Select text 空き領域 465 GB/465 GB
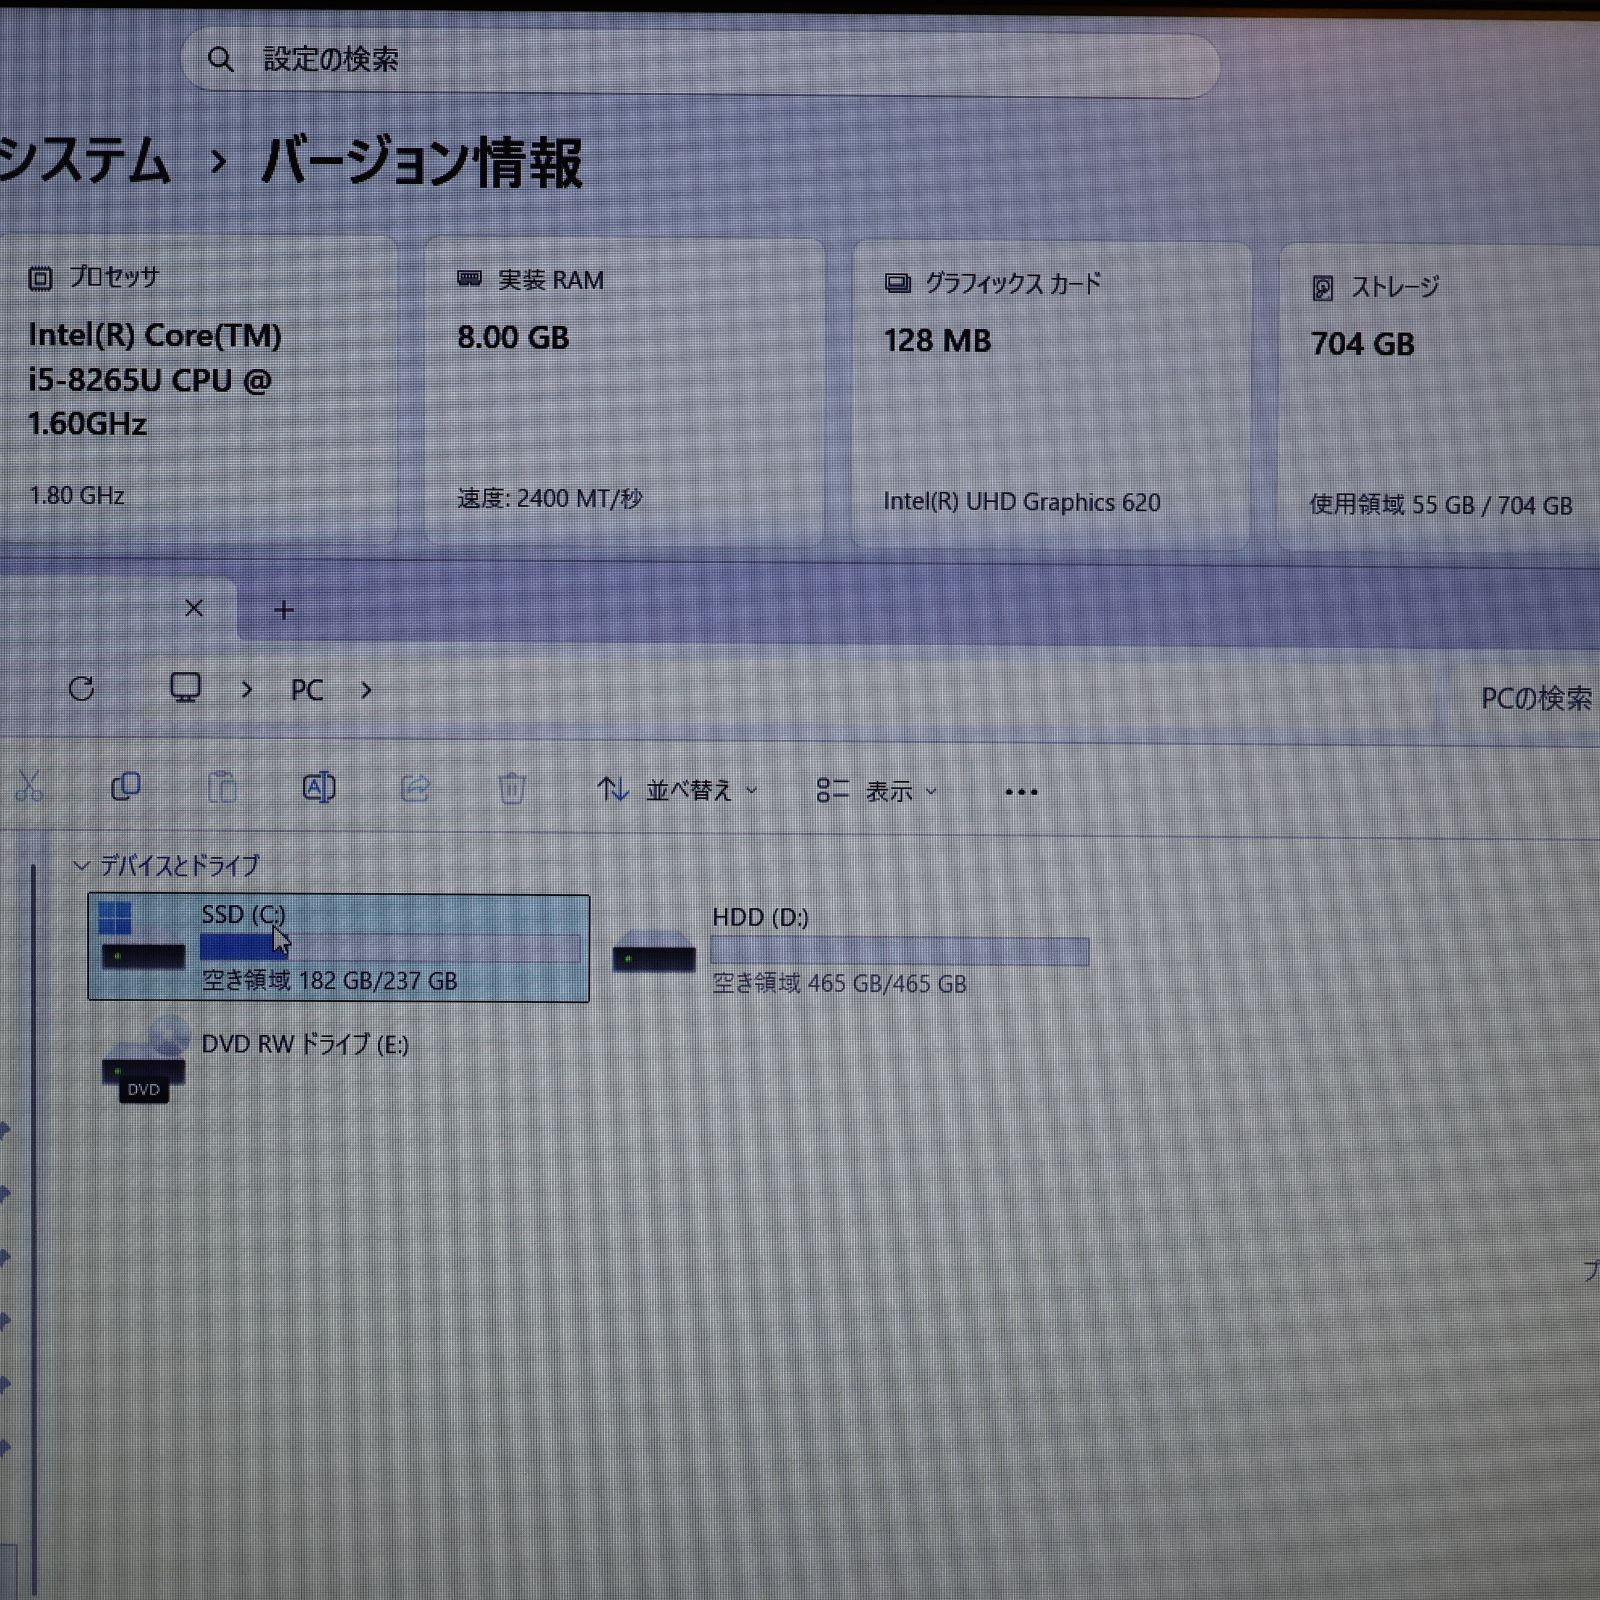1600x1600 pixels. click(840, 984)
